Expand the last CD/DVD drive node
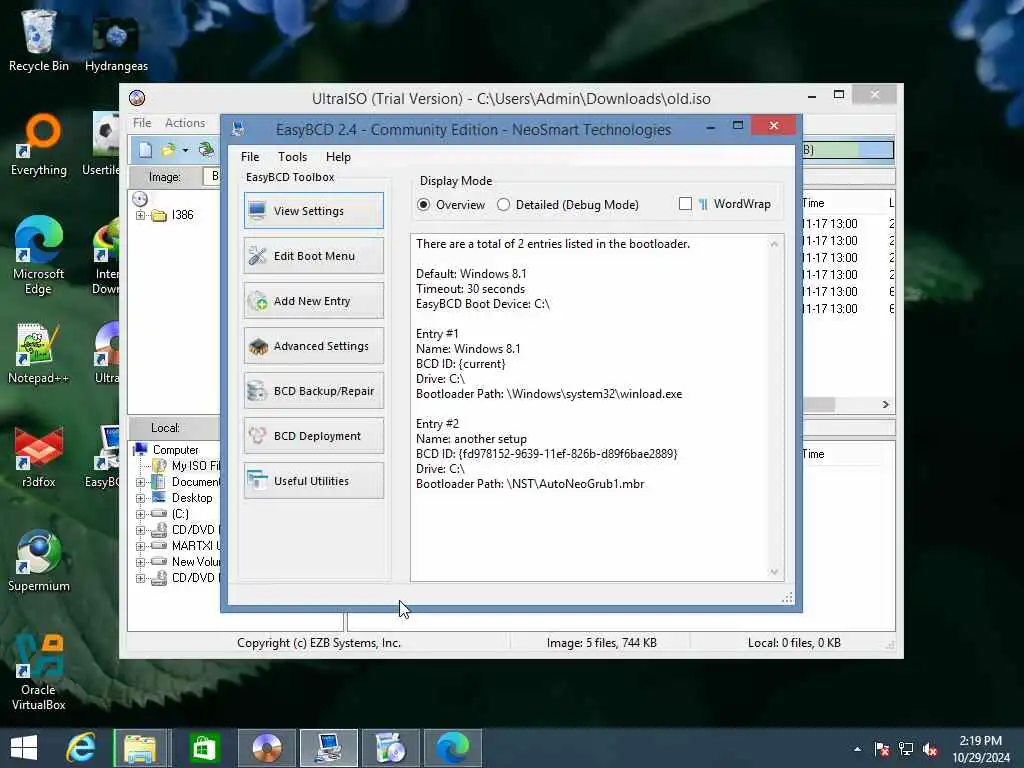The image size is (1024, 768). 140,578
